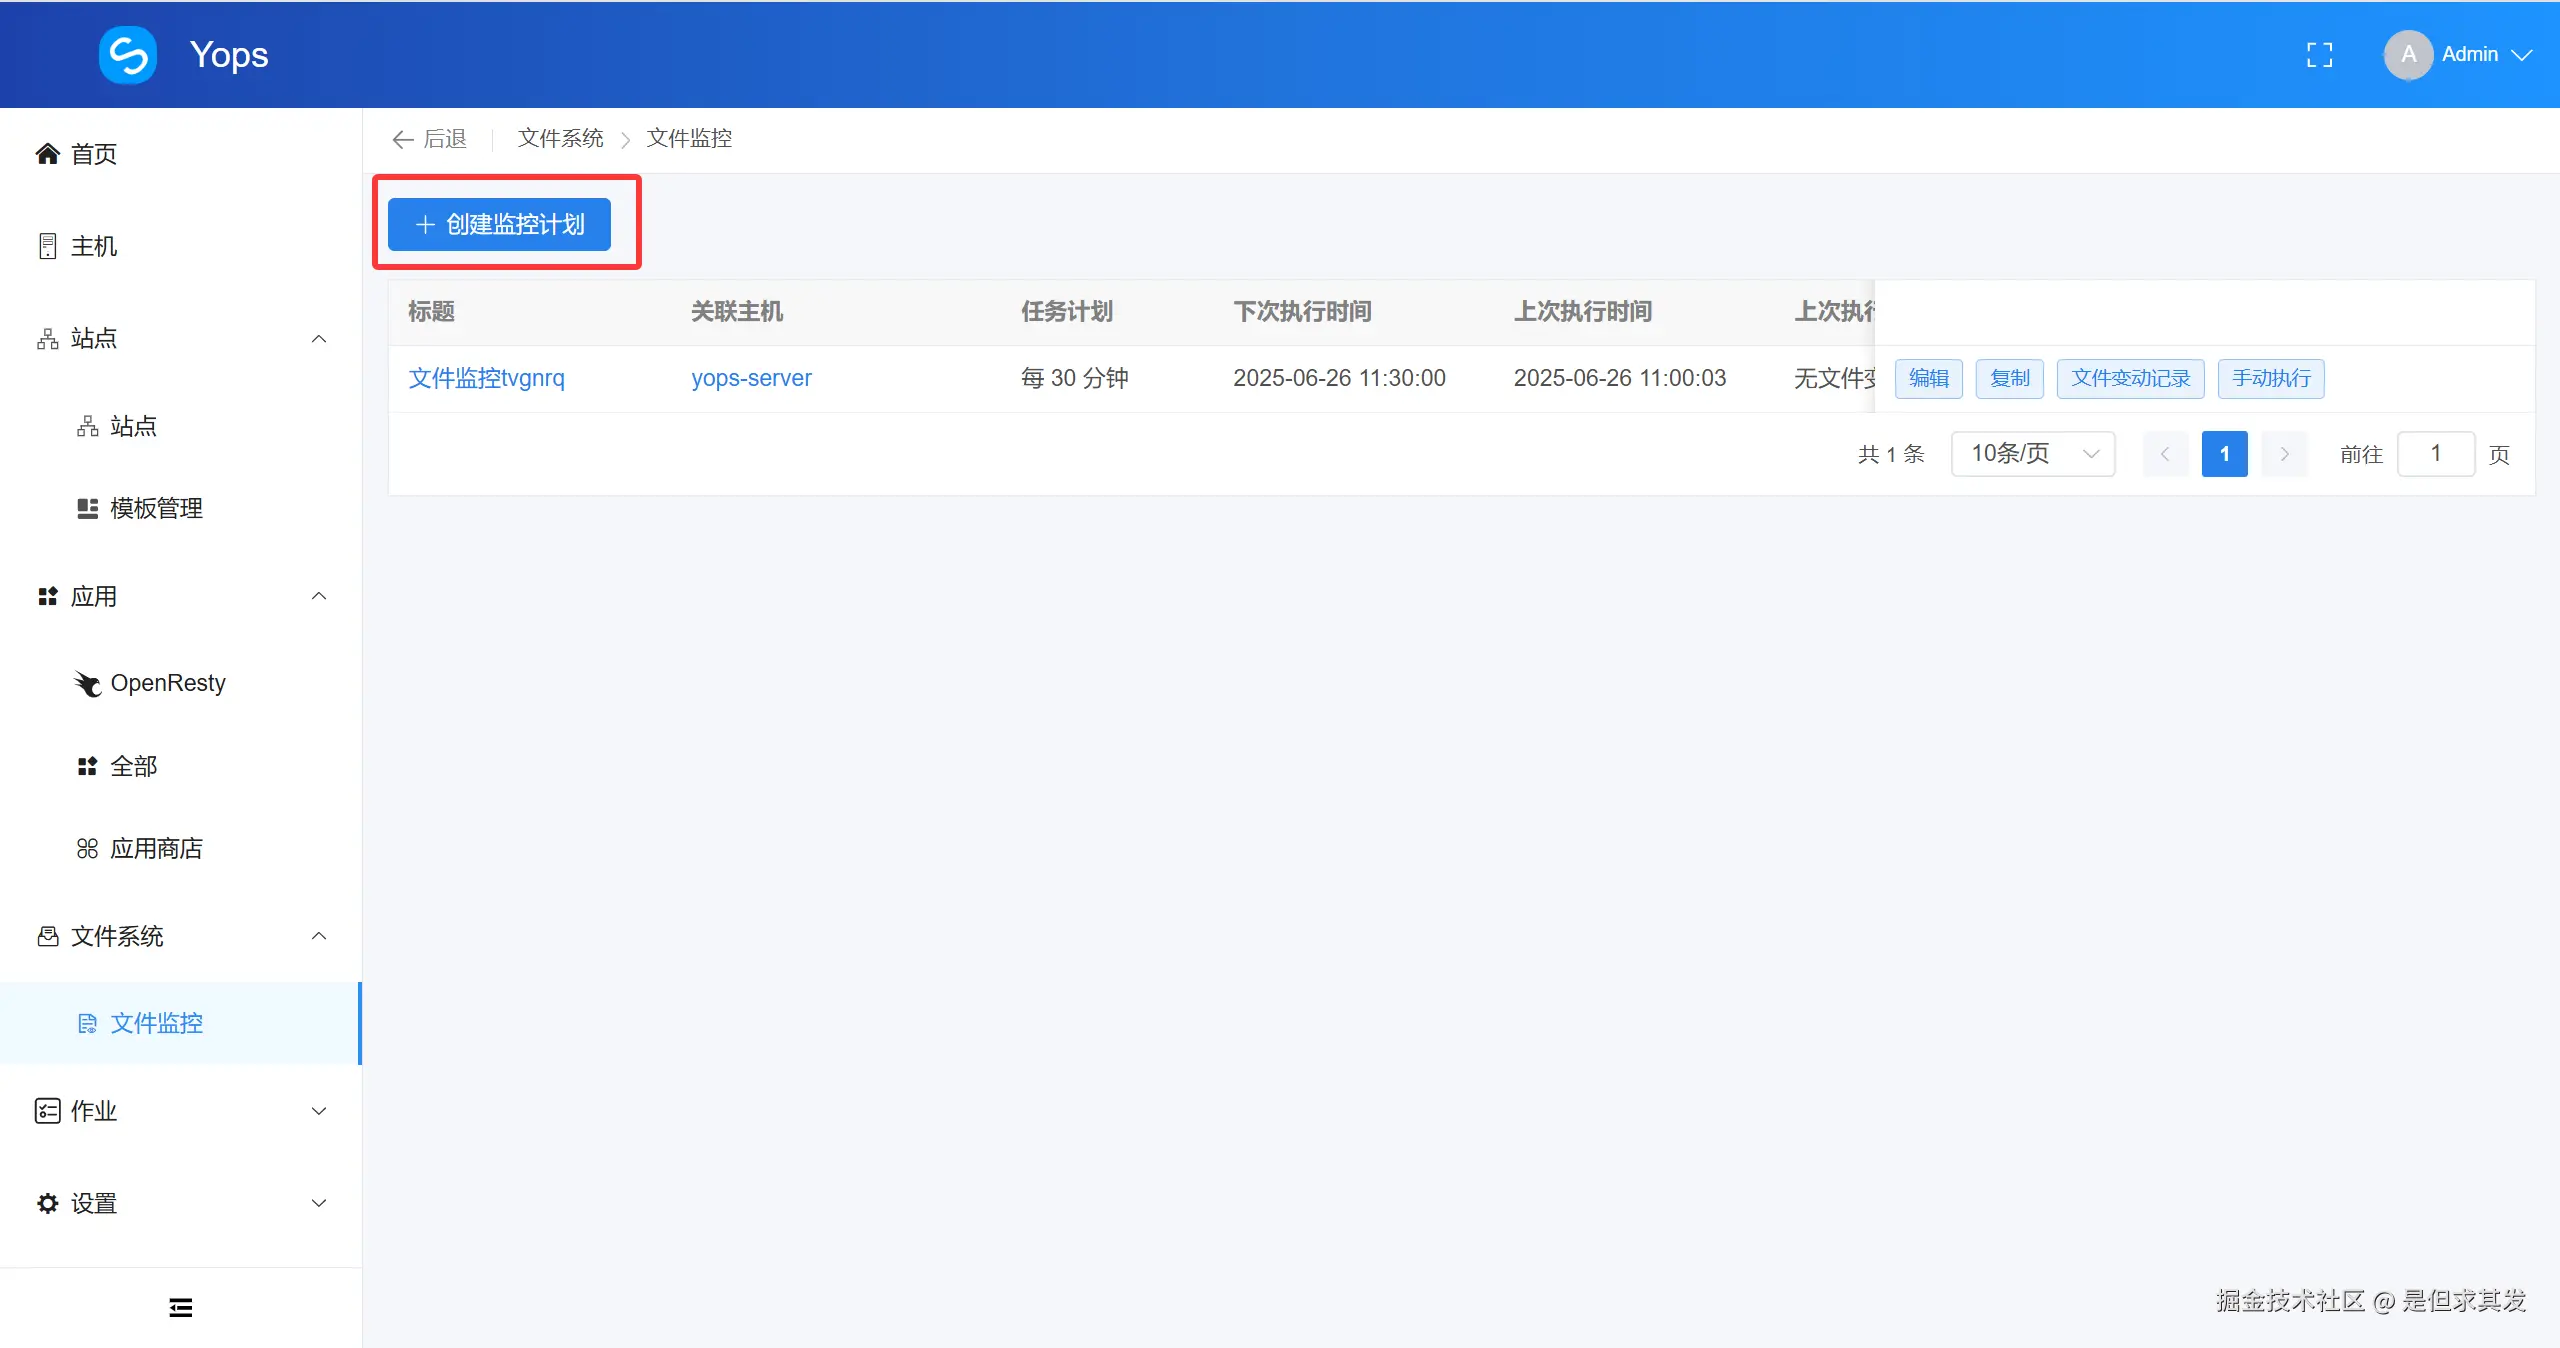The height and width of the screenshot is (1348, 2560).
Task: Click the OpenResty application icon
Action: (87, 683)
